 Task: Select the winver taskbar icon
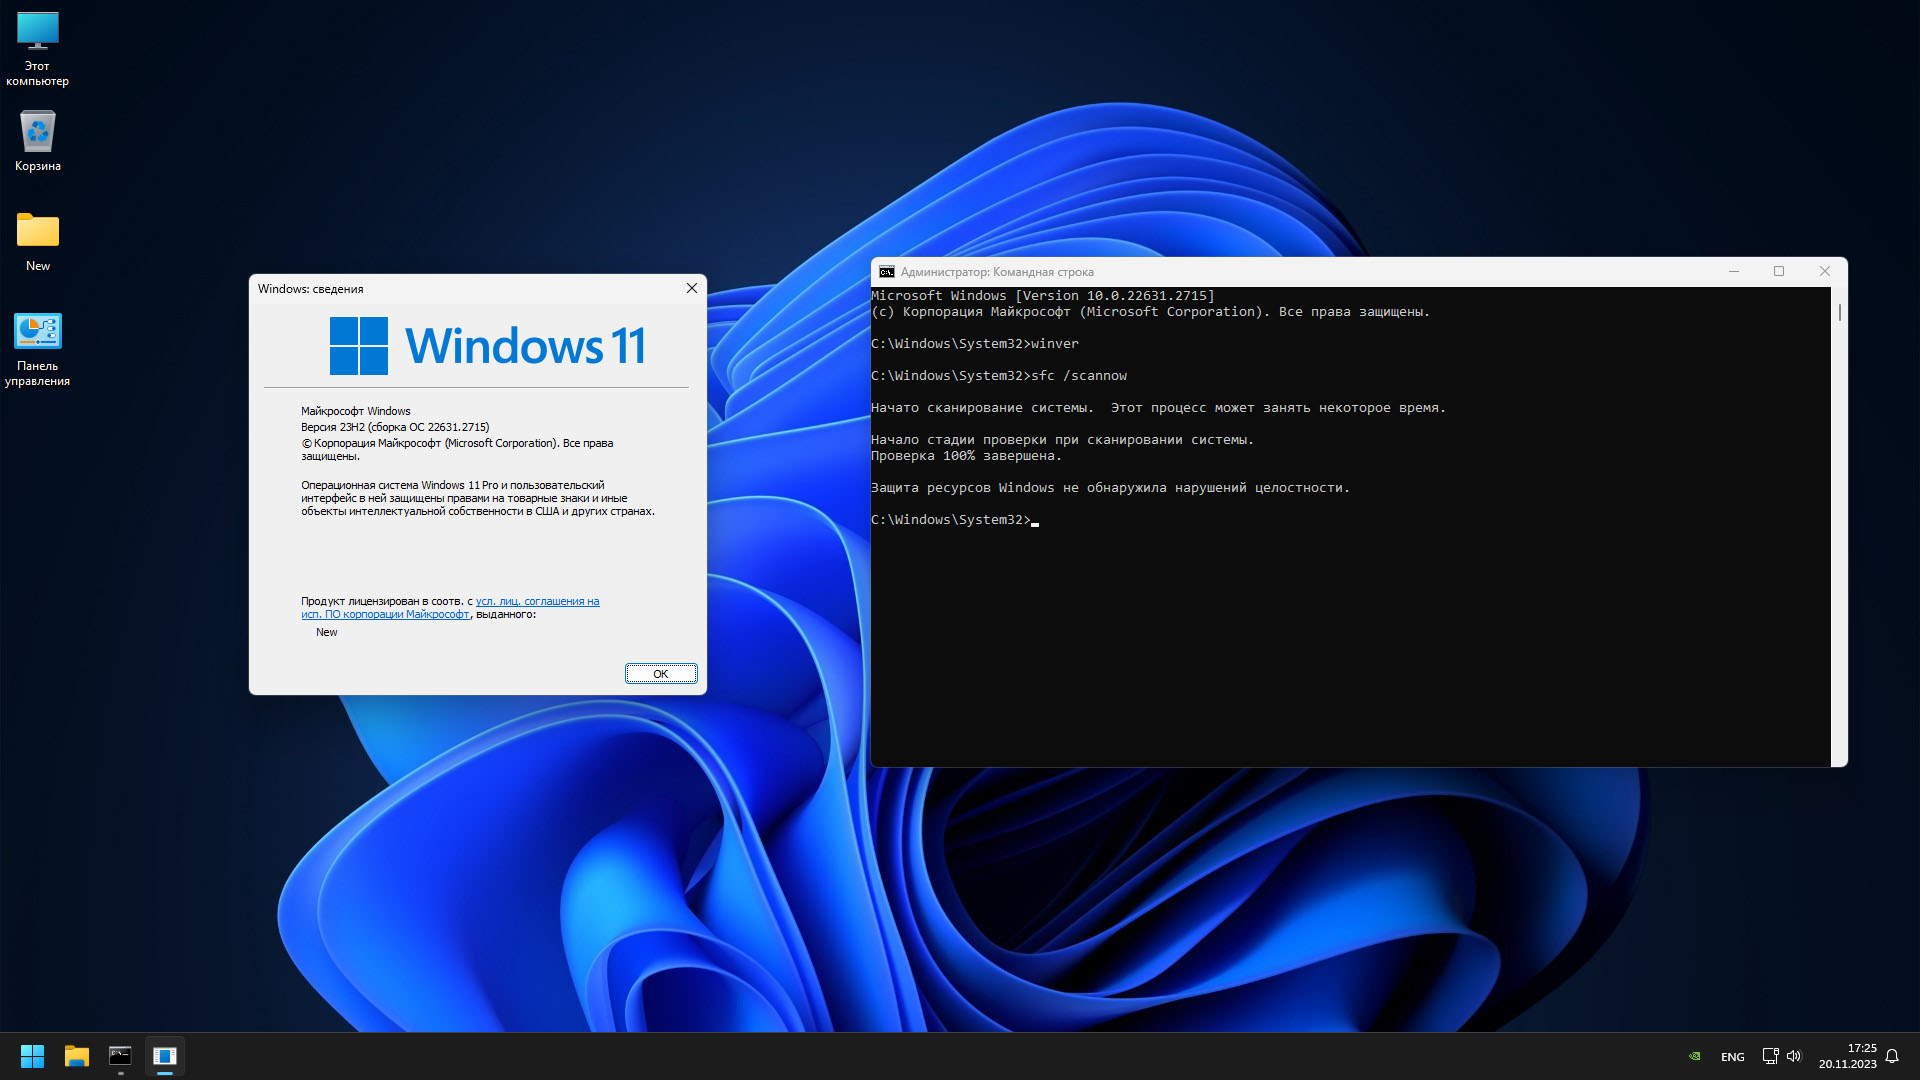(165, 1056)
